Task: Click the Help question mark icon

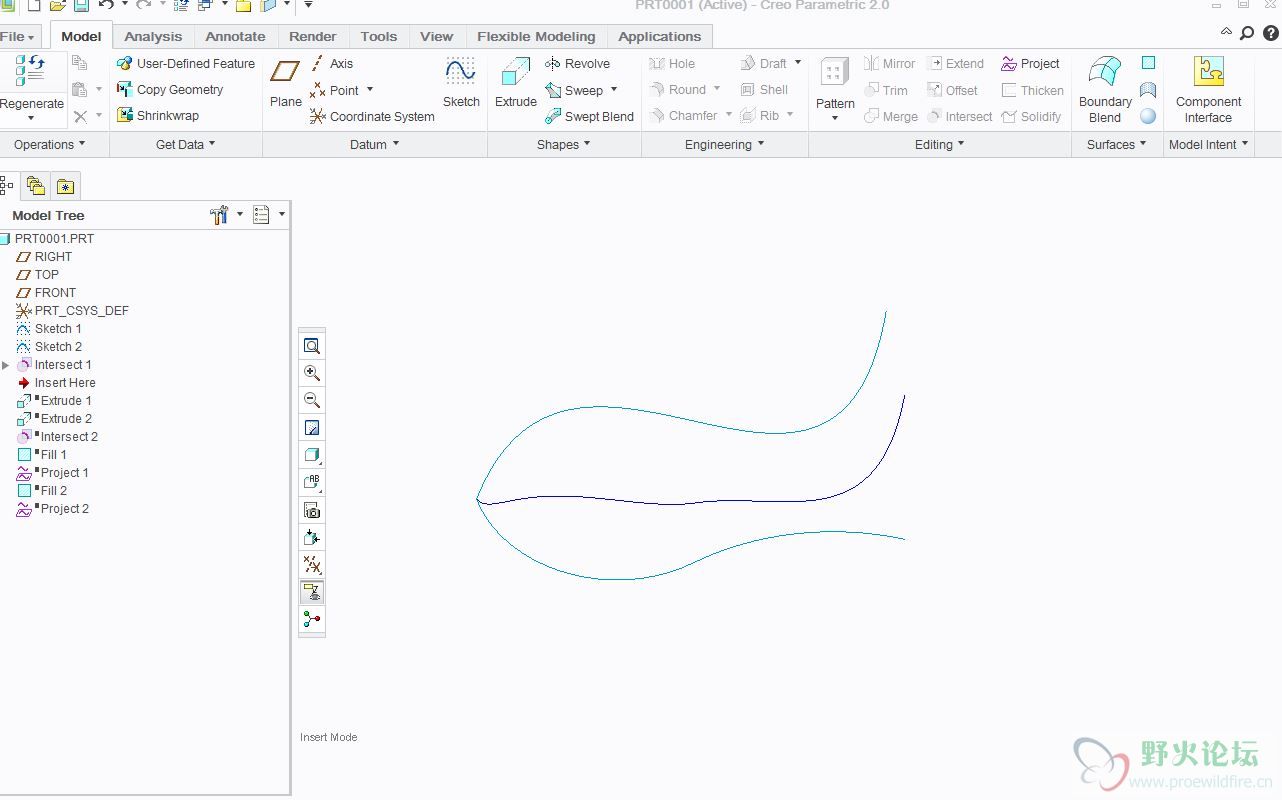Action: (x=1269, y=33)
